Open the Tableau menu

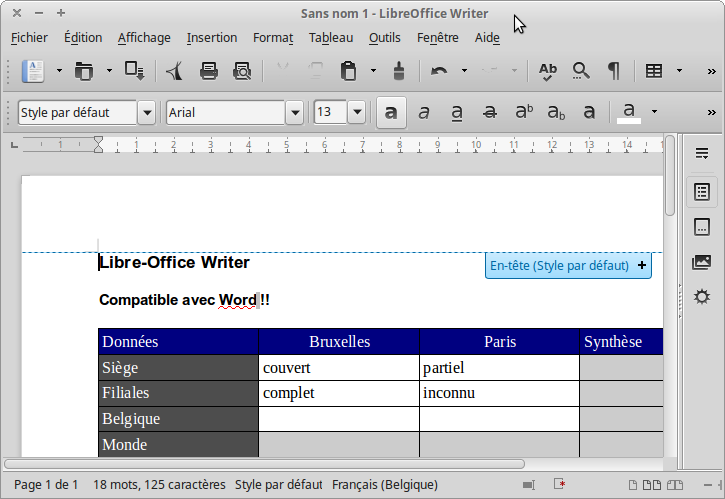click(330, 38)
